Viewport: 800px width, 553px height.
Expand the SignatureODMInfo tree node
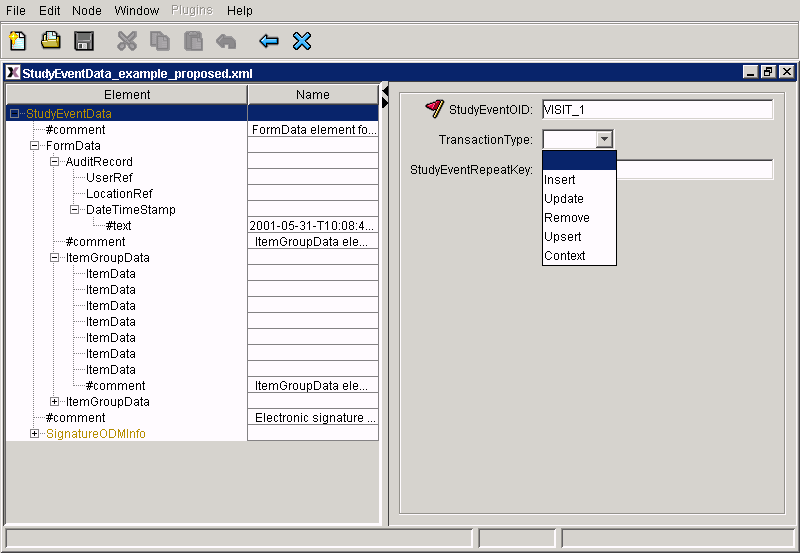[x=35, y=434]
